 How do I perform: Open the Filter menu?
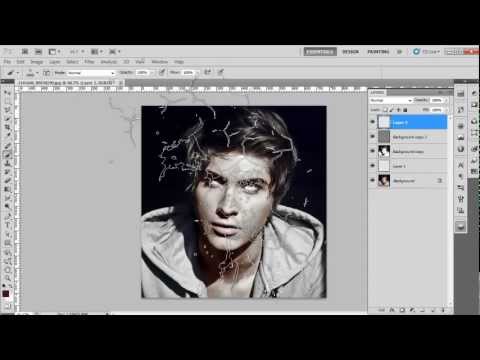click(x=89, y=62)
